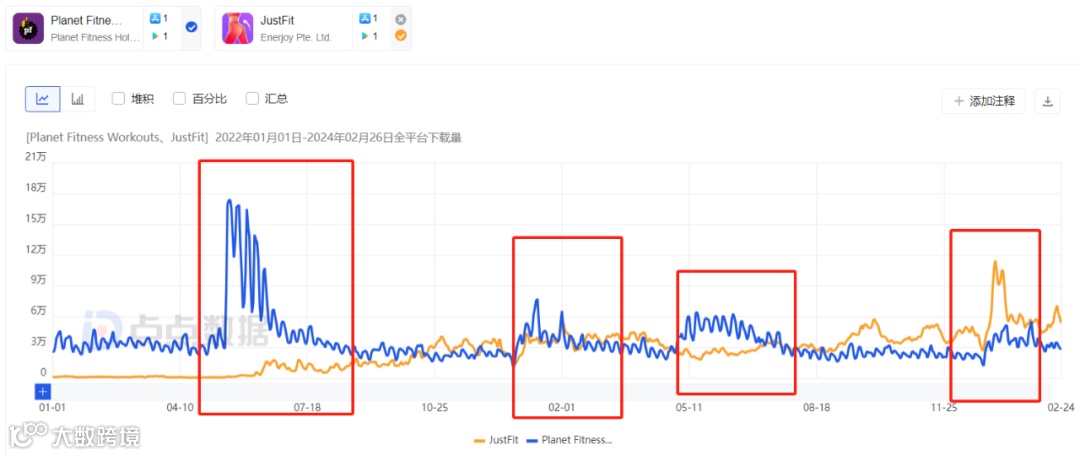Switch to the bar chart view icon
The image size is (1080, 456).
(78, 99)
